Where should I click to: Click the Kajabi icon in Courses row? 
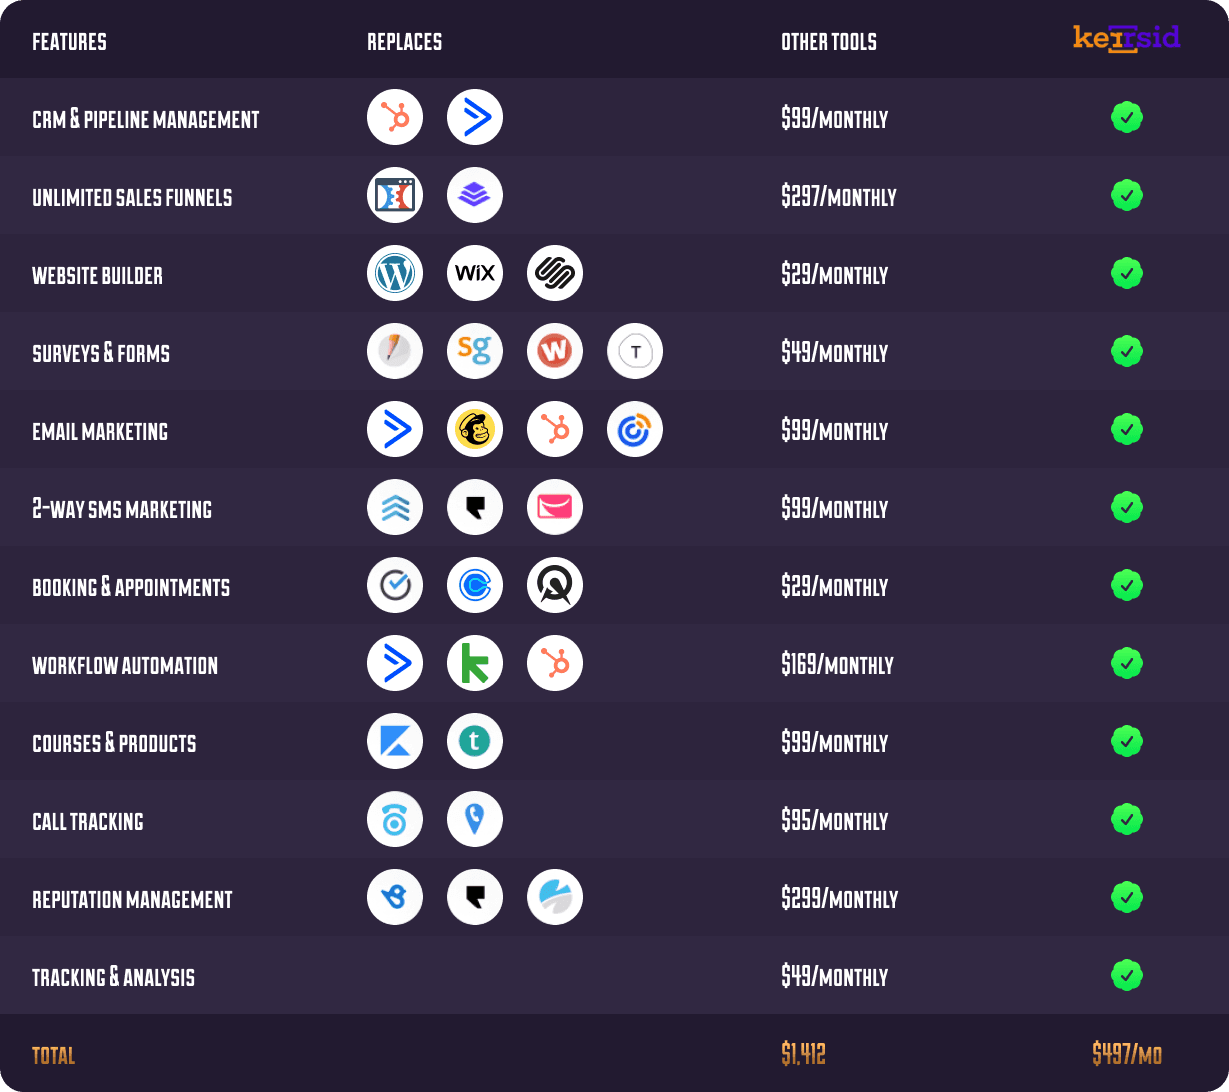395,741
